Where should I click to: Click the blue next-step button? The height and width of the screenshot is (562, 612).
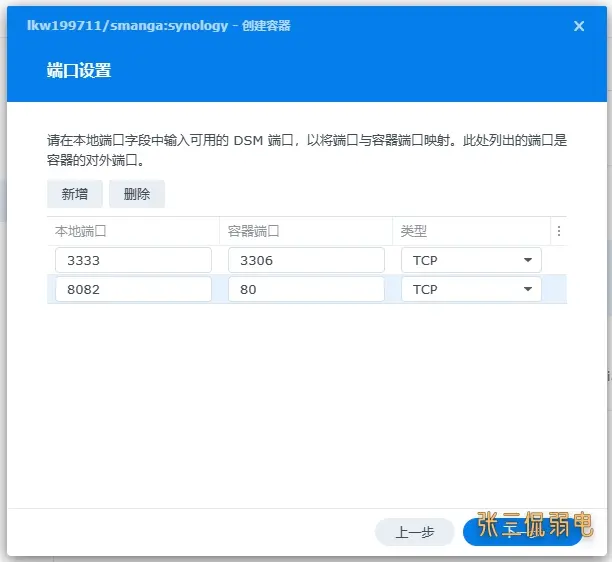[x=523, y=532]
